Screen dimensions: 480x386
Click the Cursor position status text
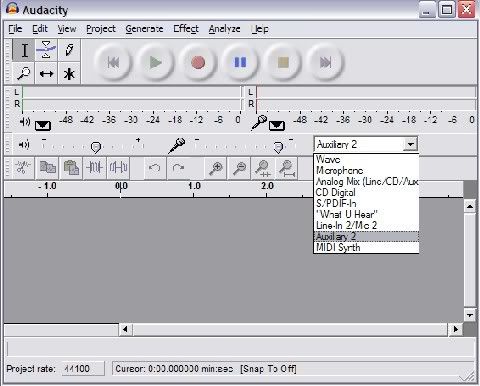point(174,369)
